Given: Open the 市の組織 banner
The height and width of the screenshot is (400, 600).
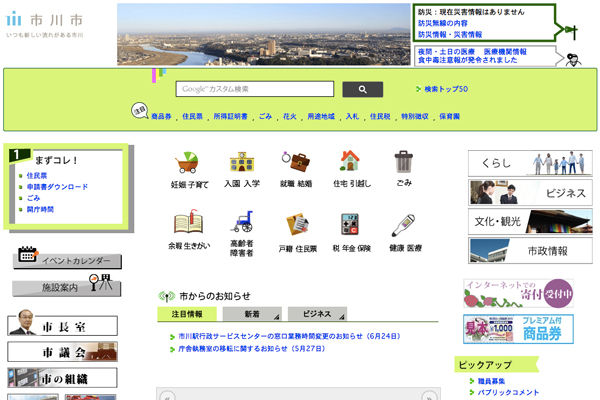Looking at the screenshot, I should tap(62, 378).
